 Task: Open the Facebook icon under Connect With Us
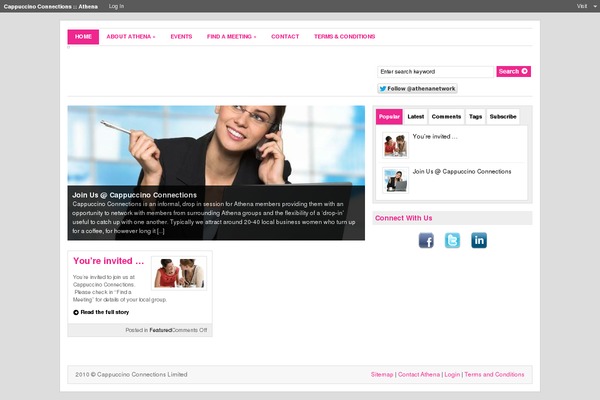tap(426, 240)
